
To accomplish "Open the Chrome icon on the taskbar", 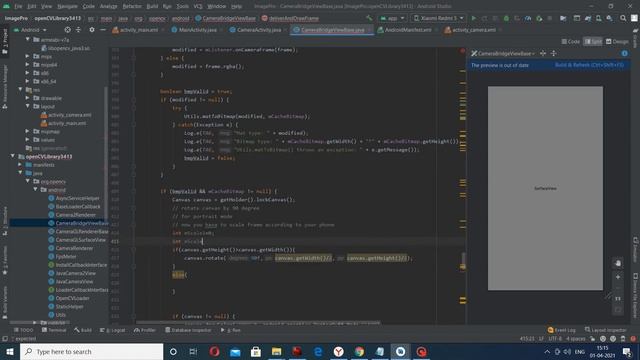I will click(359, 351).
